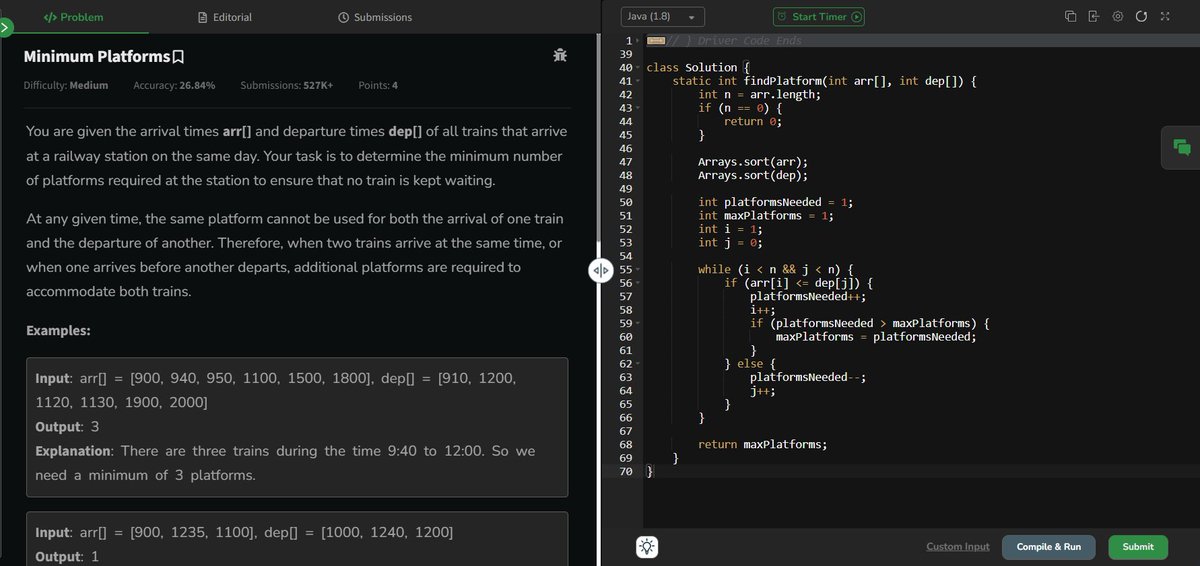Click the first example's Explanation text
The height and width of the screenshot is (566, 1200).
(285, 463)
